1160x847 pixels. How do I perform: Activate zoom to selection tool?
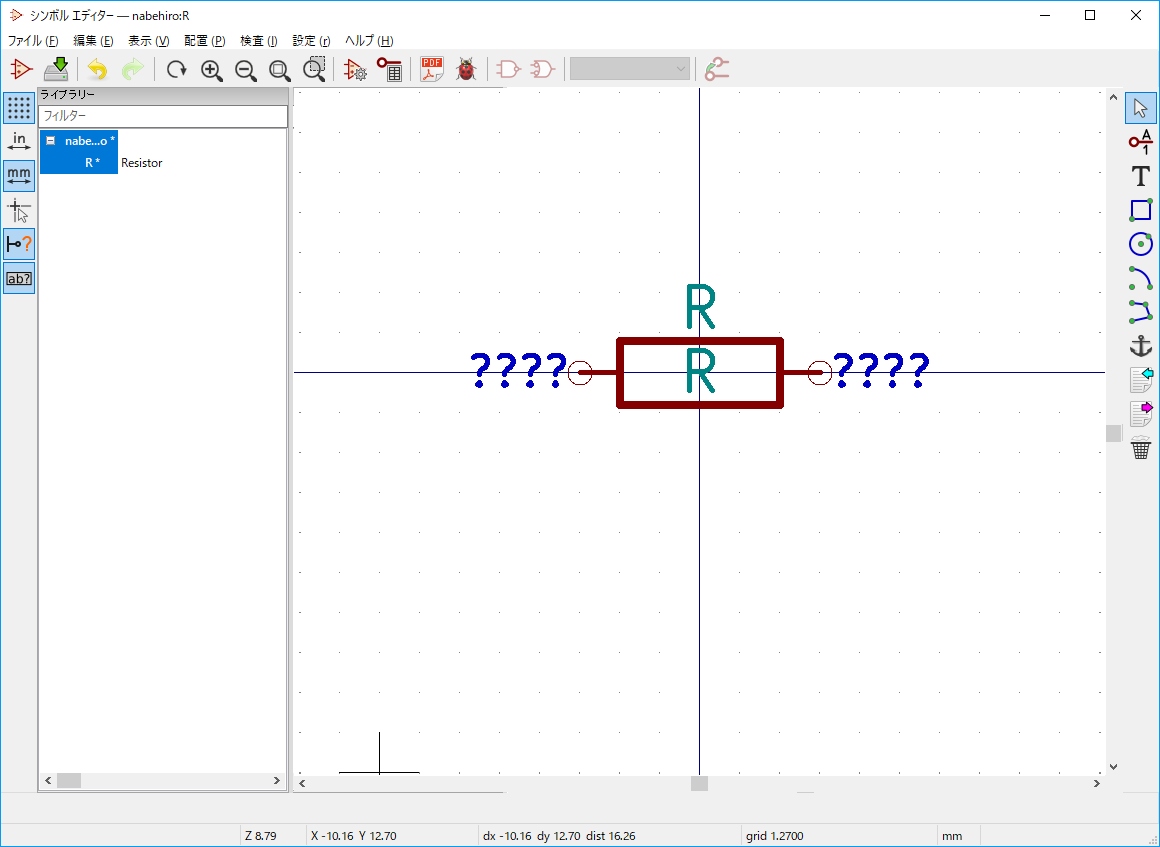314,70
